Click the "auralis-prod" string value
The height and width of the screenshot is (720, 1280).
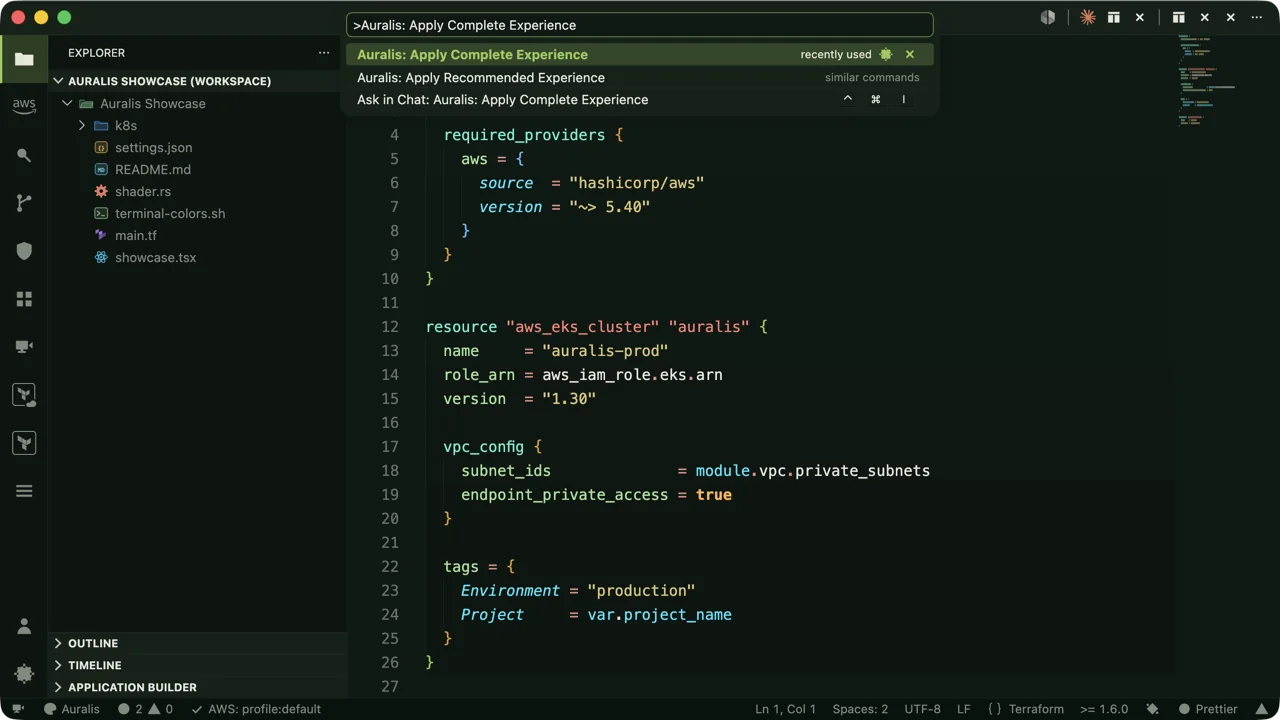click(x=605, y=351)
